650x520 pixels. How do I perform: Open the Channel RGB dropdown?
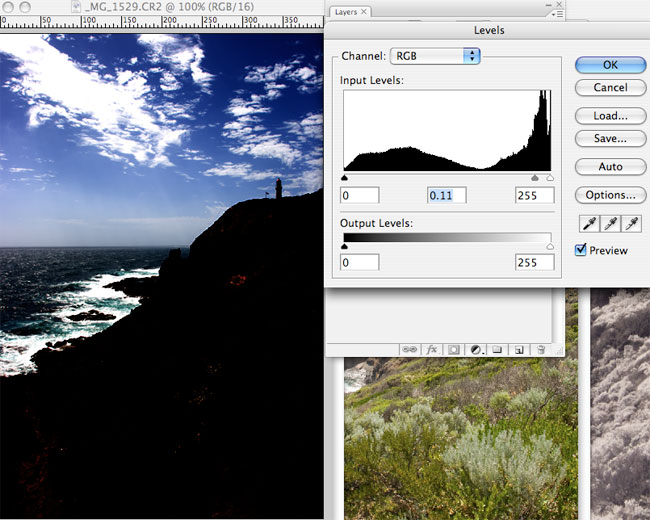click(434, 56)
